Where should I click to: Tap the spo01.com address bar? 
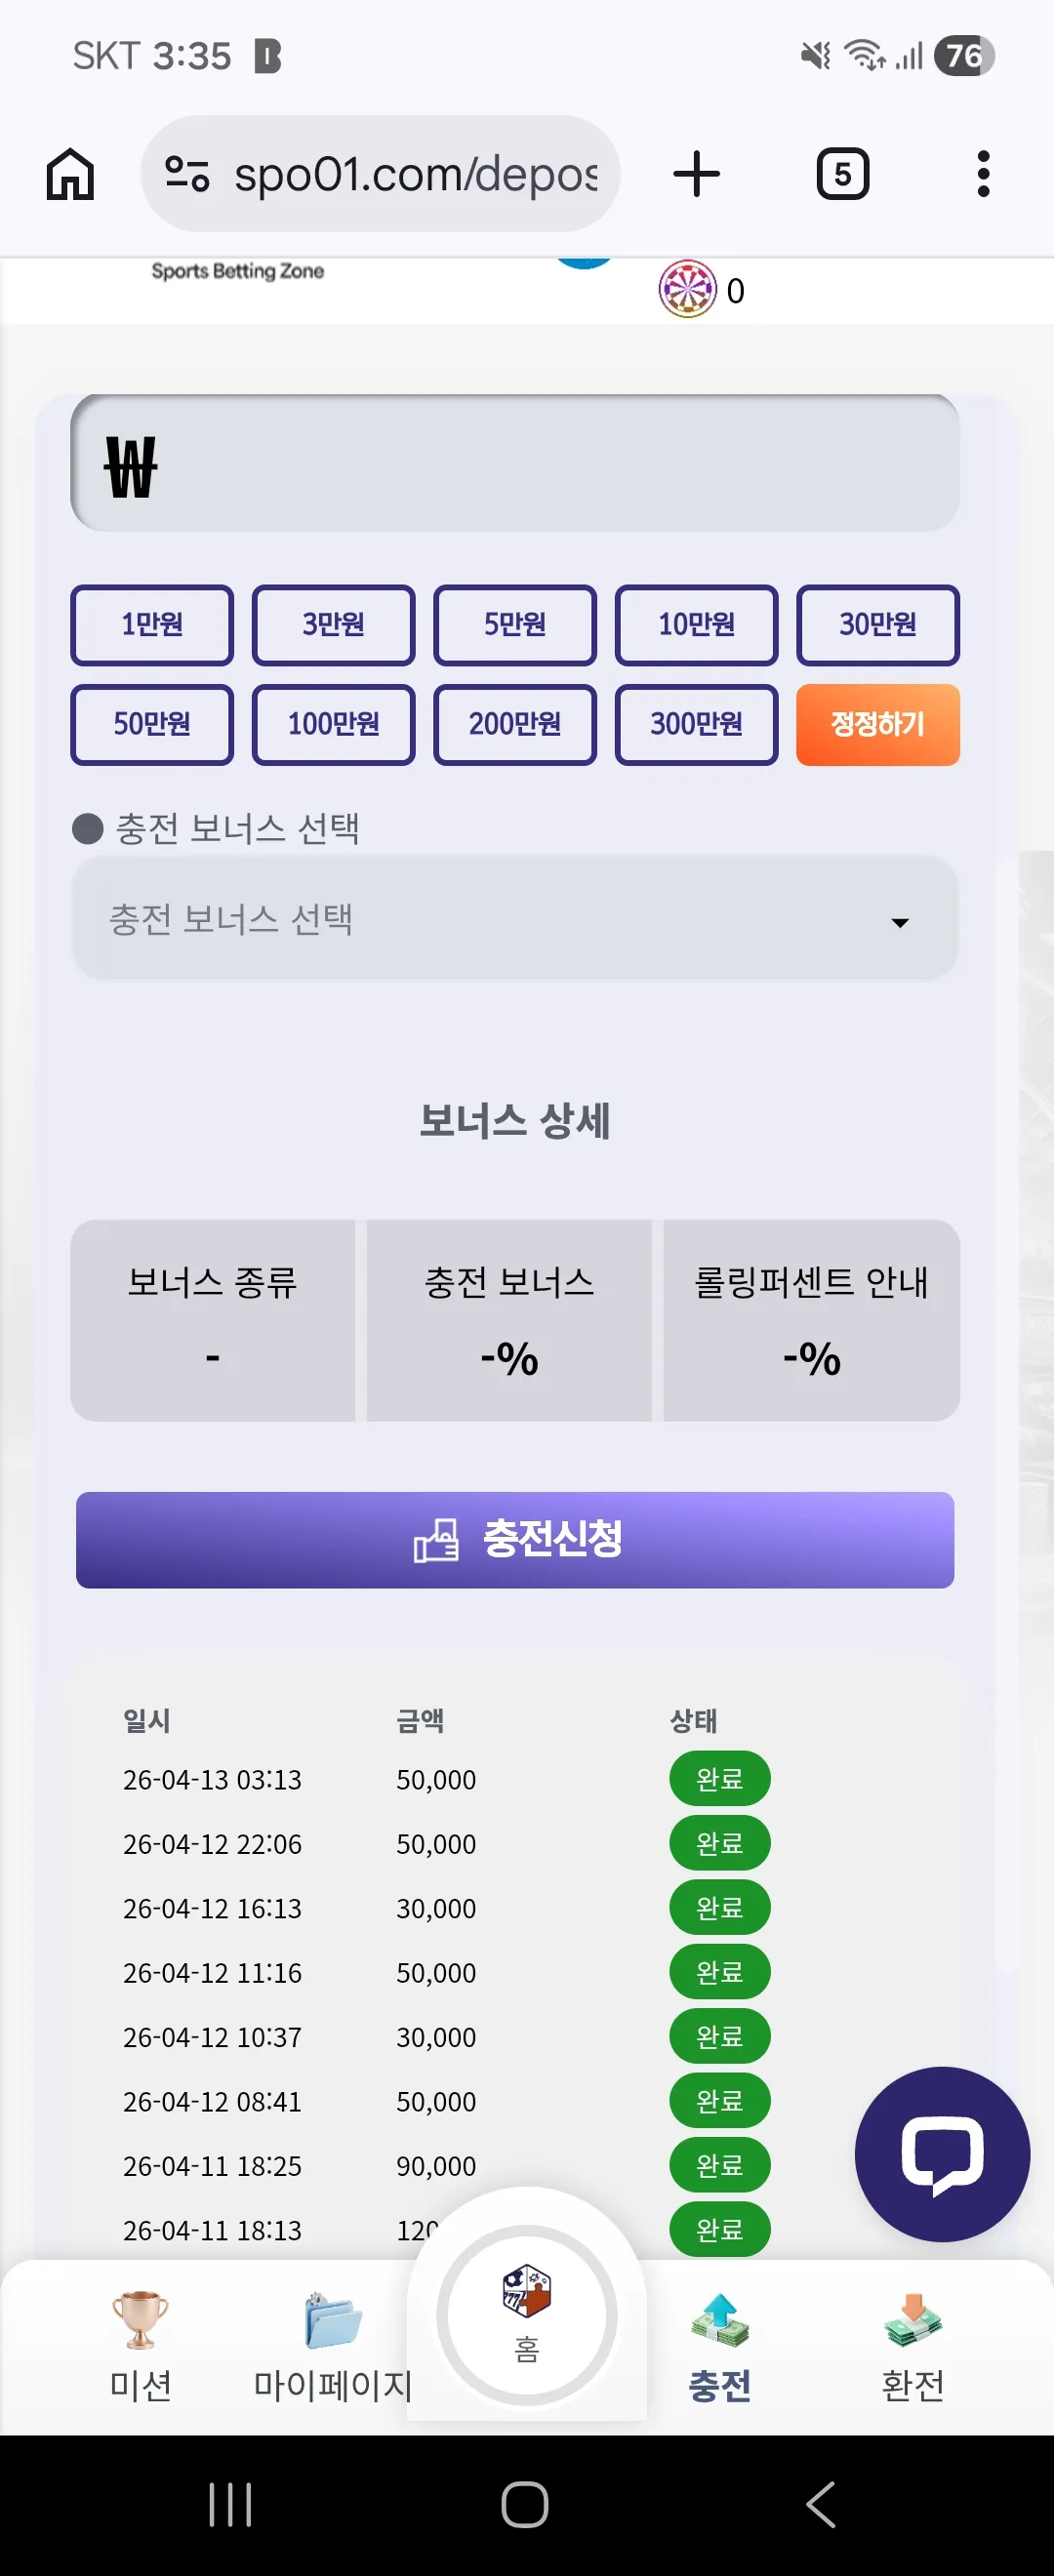(x=380, y=174)
